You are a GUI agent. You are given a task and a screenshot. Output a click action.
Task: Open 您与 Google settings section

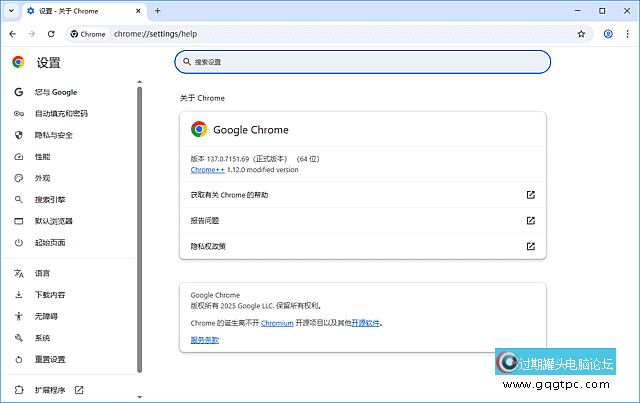(56, 92)
